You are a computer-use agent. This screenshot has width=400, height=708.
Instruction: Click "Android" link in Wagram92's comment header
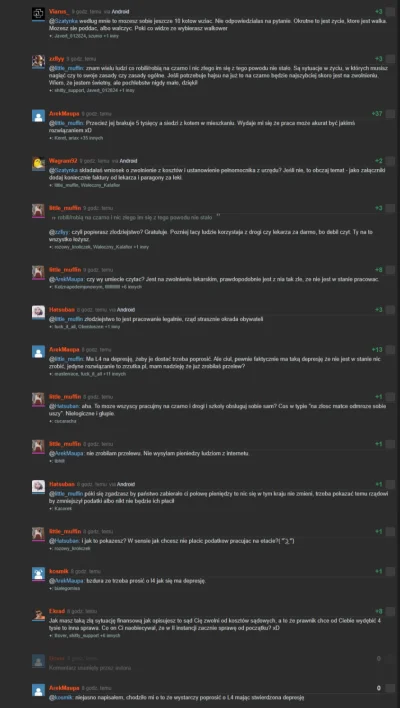[128, 161]
